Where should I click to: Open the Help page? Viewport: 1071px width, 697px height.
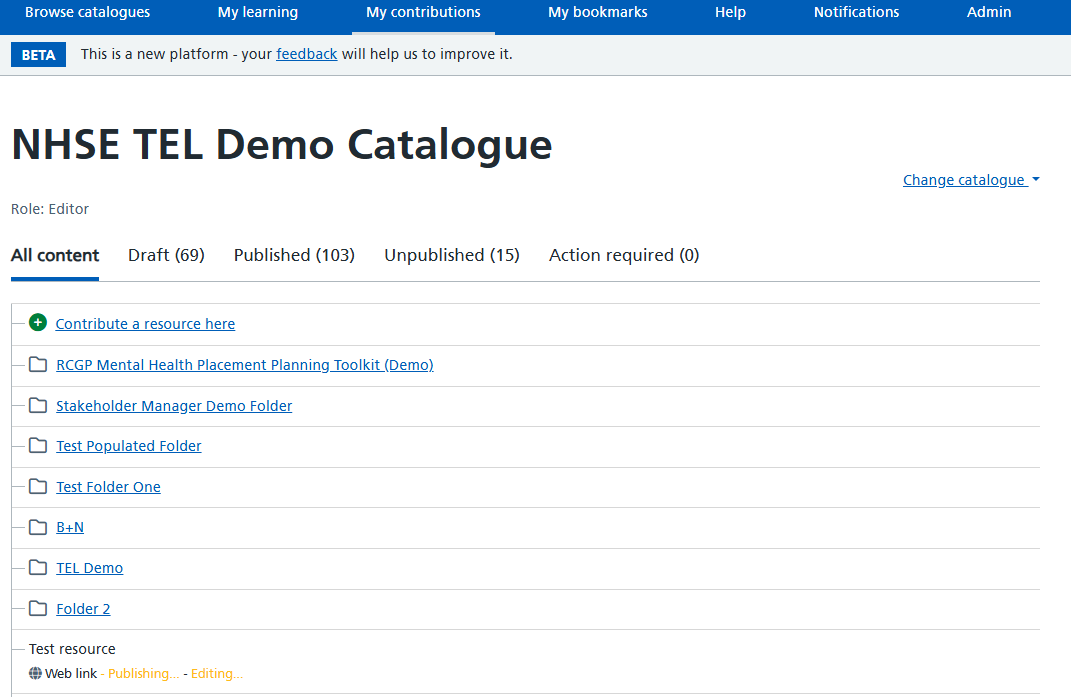[x=730, y=12]
